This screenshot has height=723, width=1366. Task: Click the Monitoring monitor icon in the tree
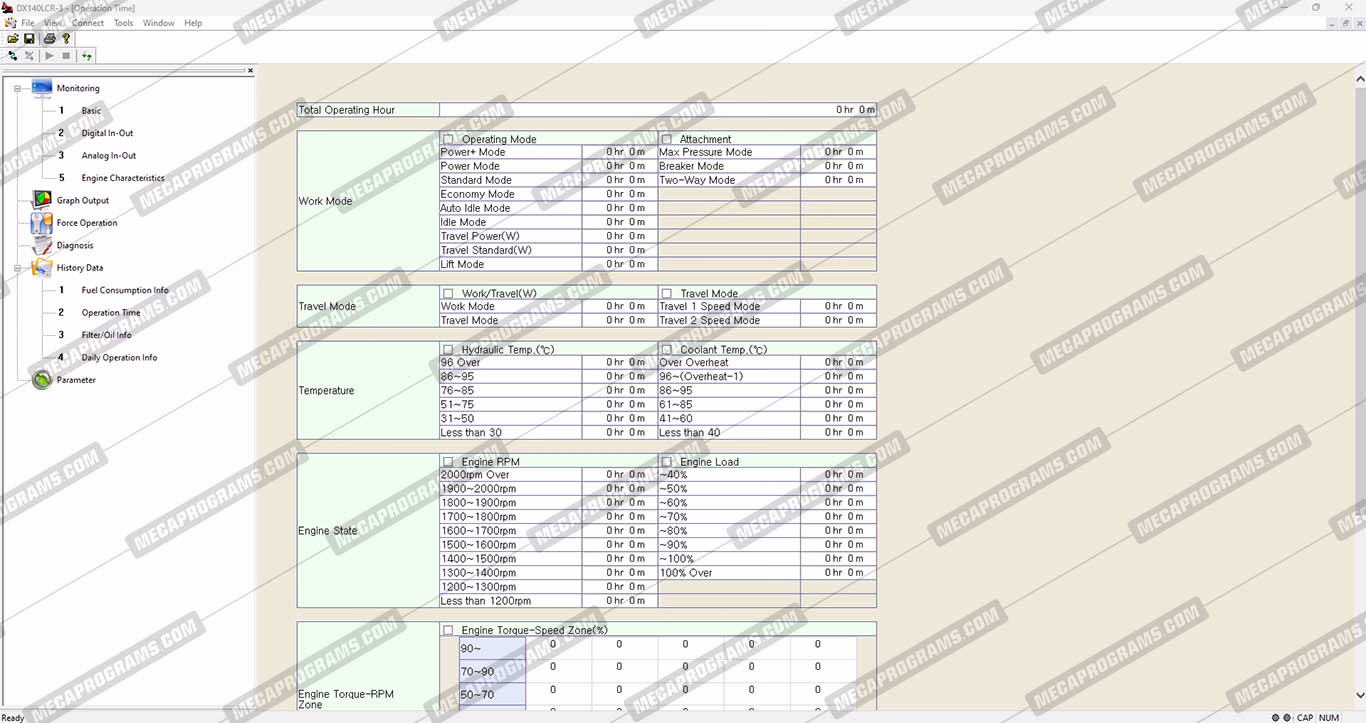tap(42, 88)
